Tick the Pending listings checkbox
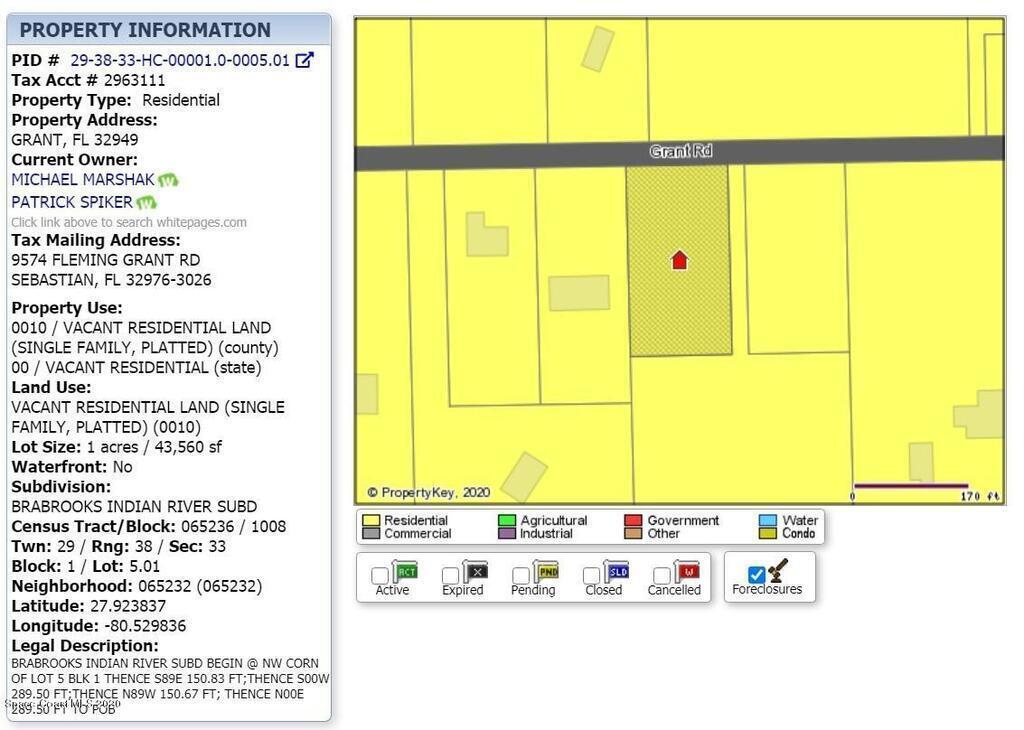Image resolution: width=1024 pixels, height=730 pixels. click(x=521, y=576)
